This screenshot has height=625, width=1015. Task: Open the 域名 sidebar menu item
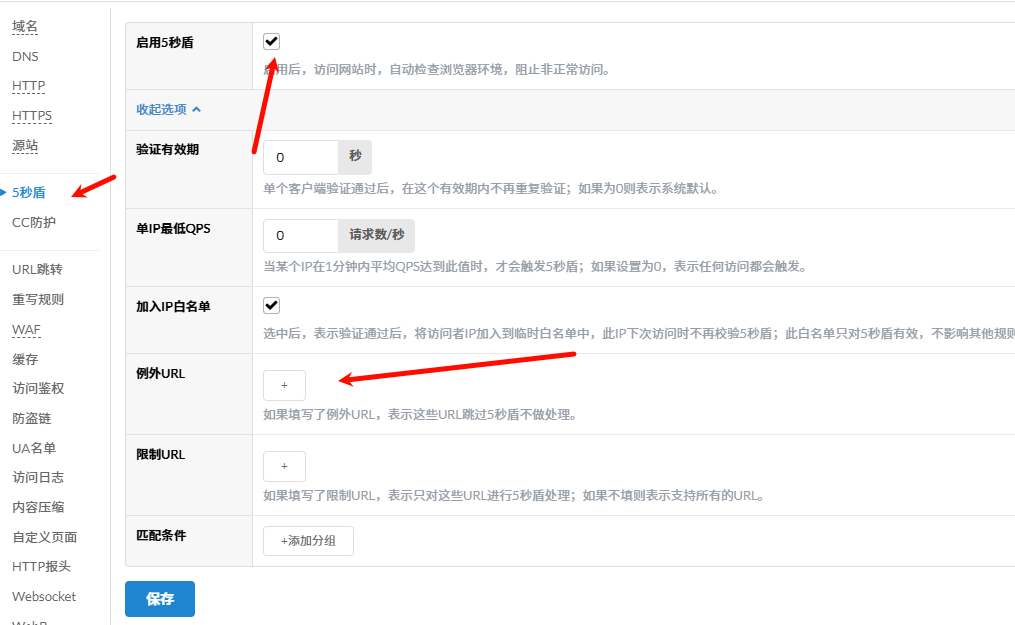[25, 26]
